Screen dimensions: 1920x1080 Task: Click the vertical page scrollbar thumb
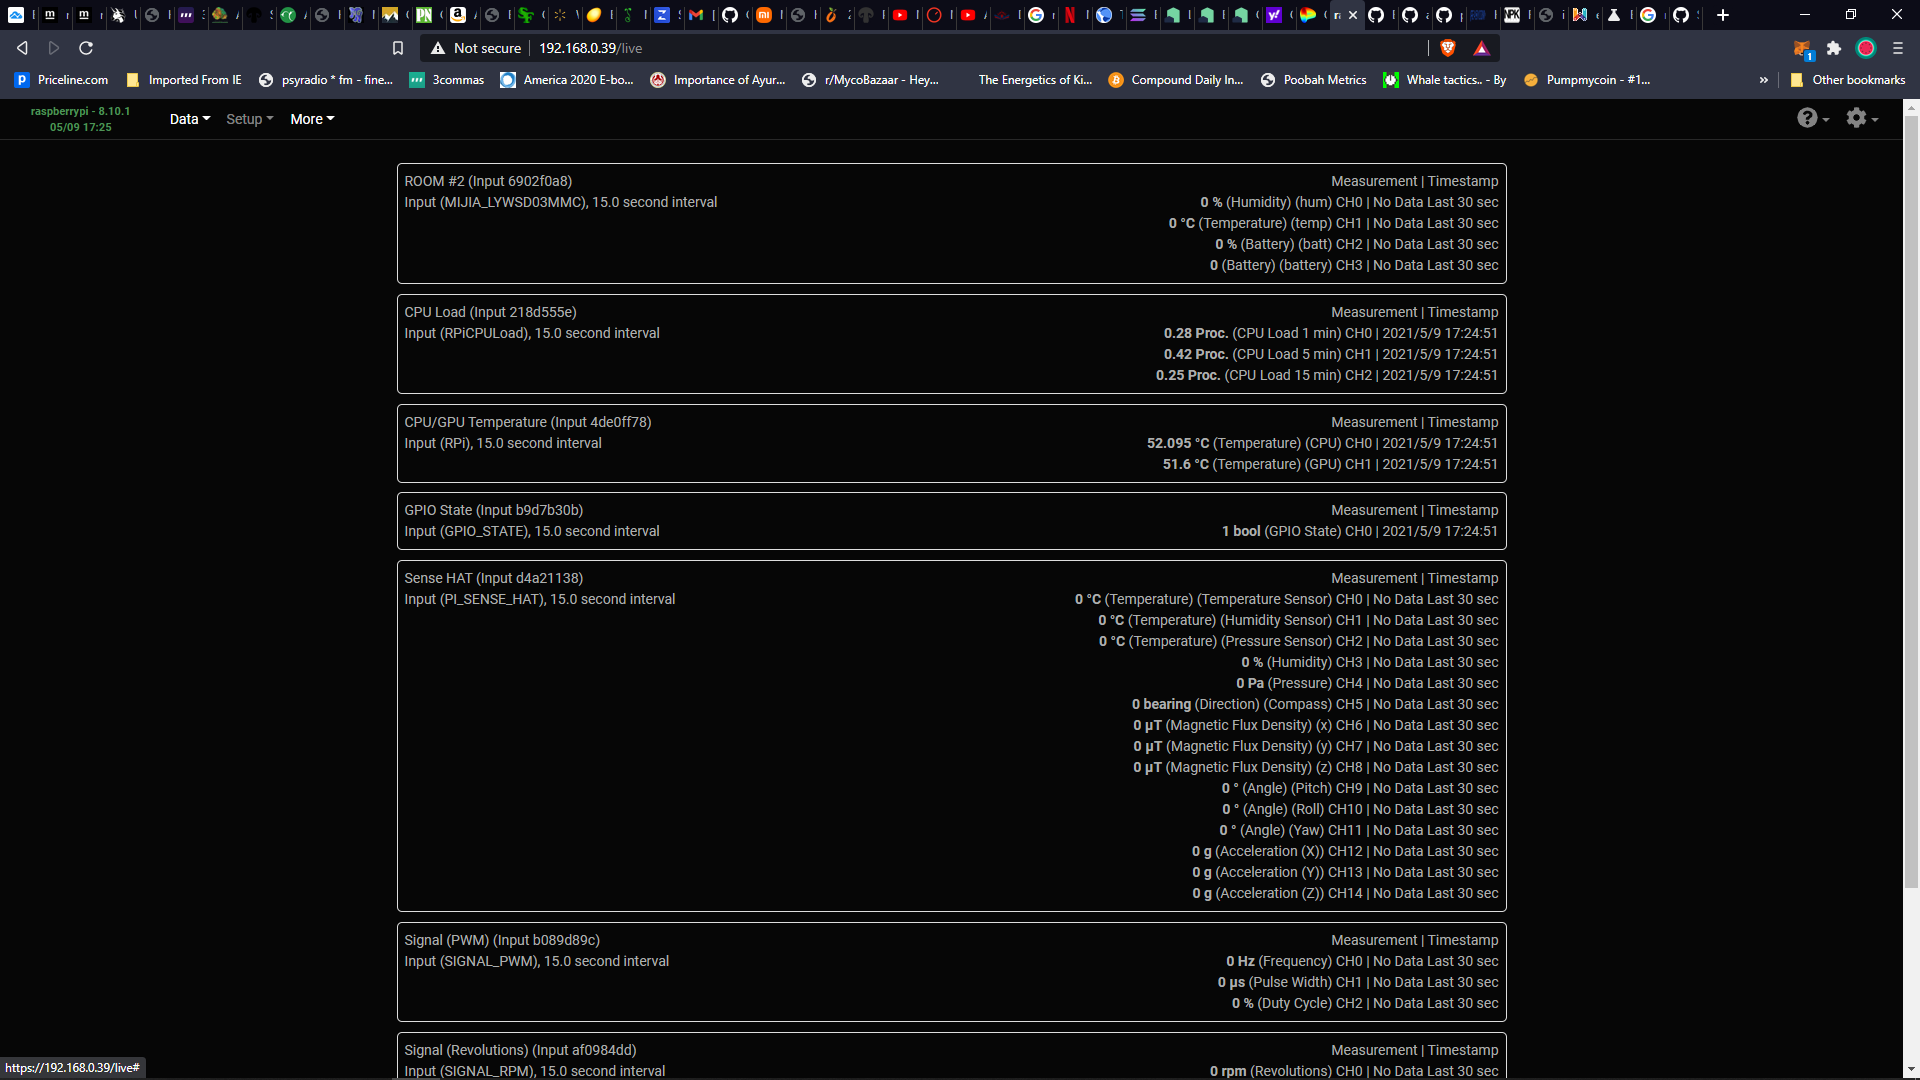pos(1911,502)
